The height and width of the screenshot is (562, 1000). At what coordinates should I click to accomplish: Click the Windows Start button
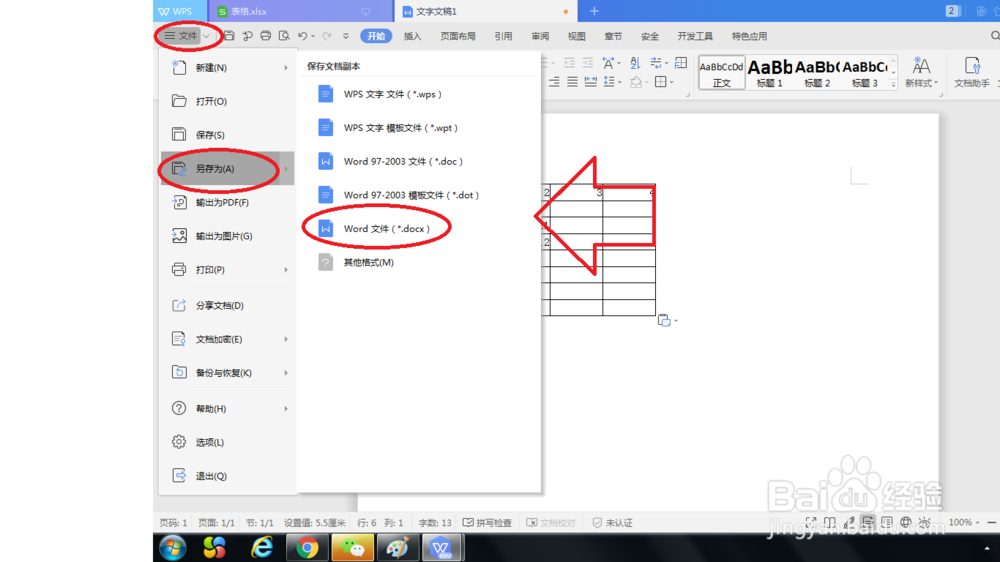tap(172, 547)
